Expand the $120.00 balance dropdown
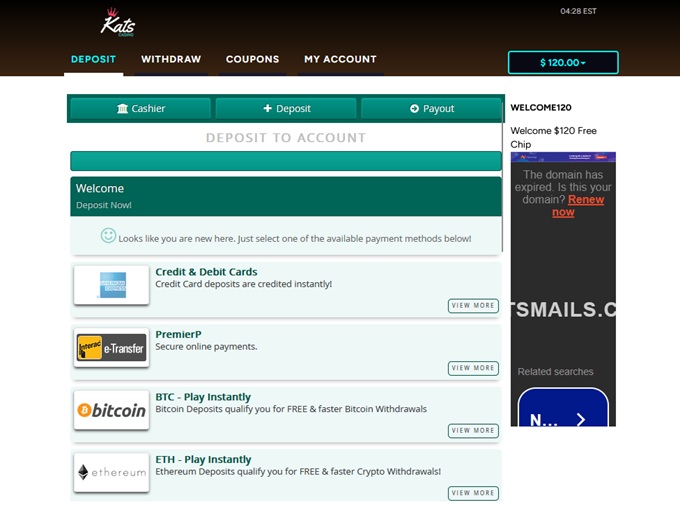680x511 pixels. [x=563, y=62]
